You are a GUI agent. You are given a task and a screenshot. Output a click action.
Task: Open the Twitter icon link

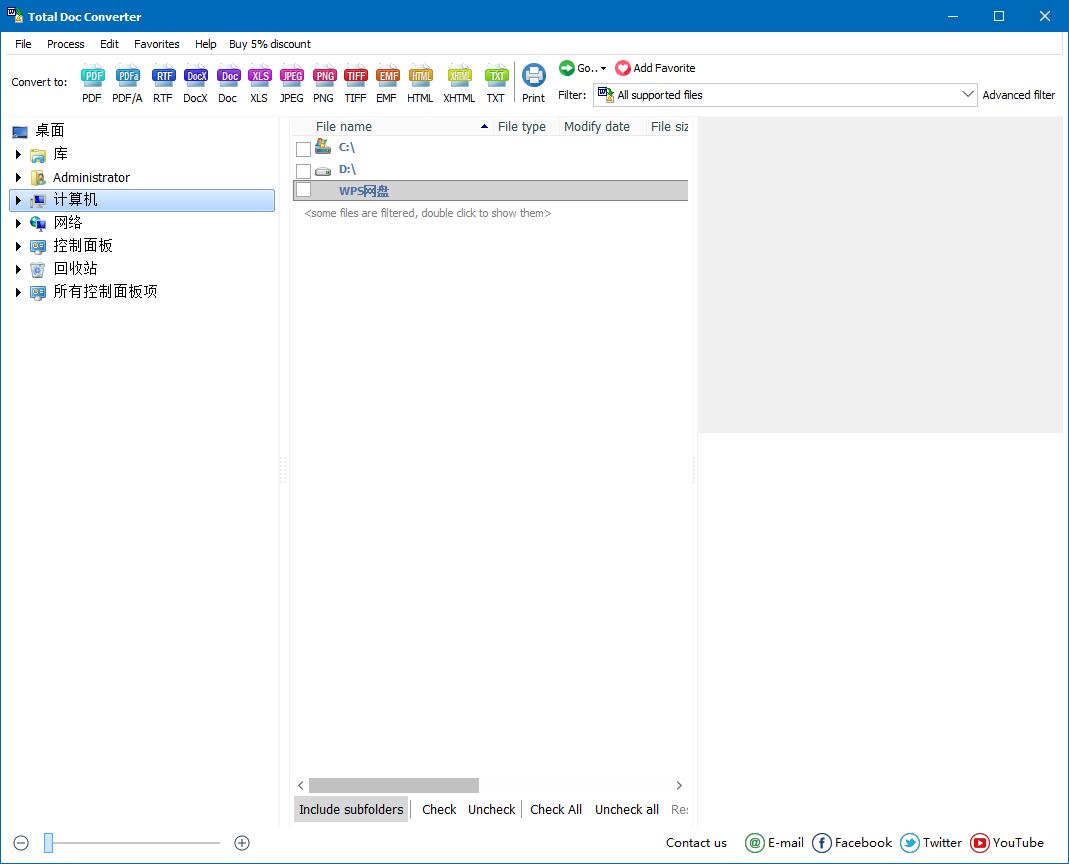tap(910, 843)
